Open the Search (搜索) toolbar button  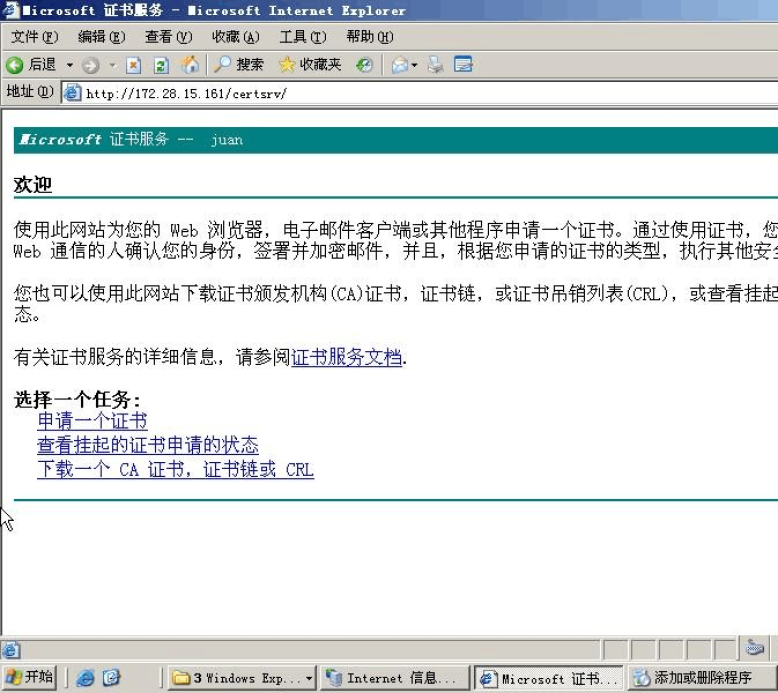(239, 65)
